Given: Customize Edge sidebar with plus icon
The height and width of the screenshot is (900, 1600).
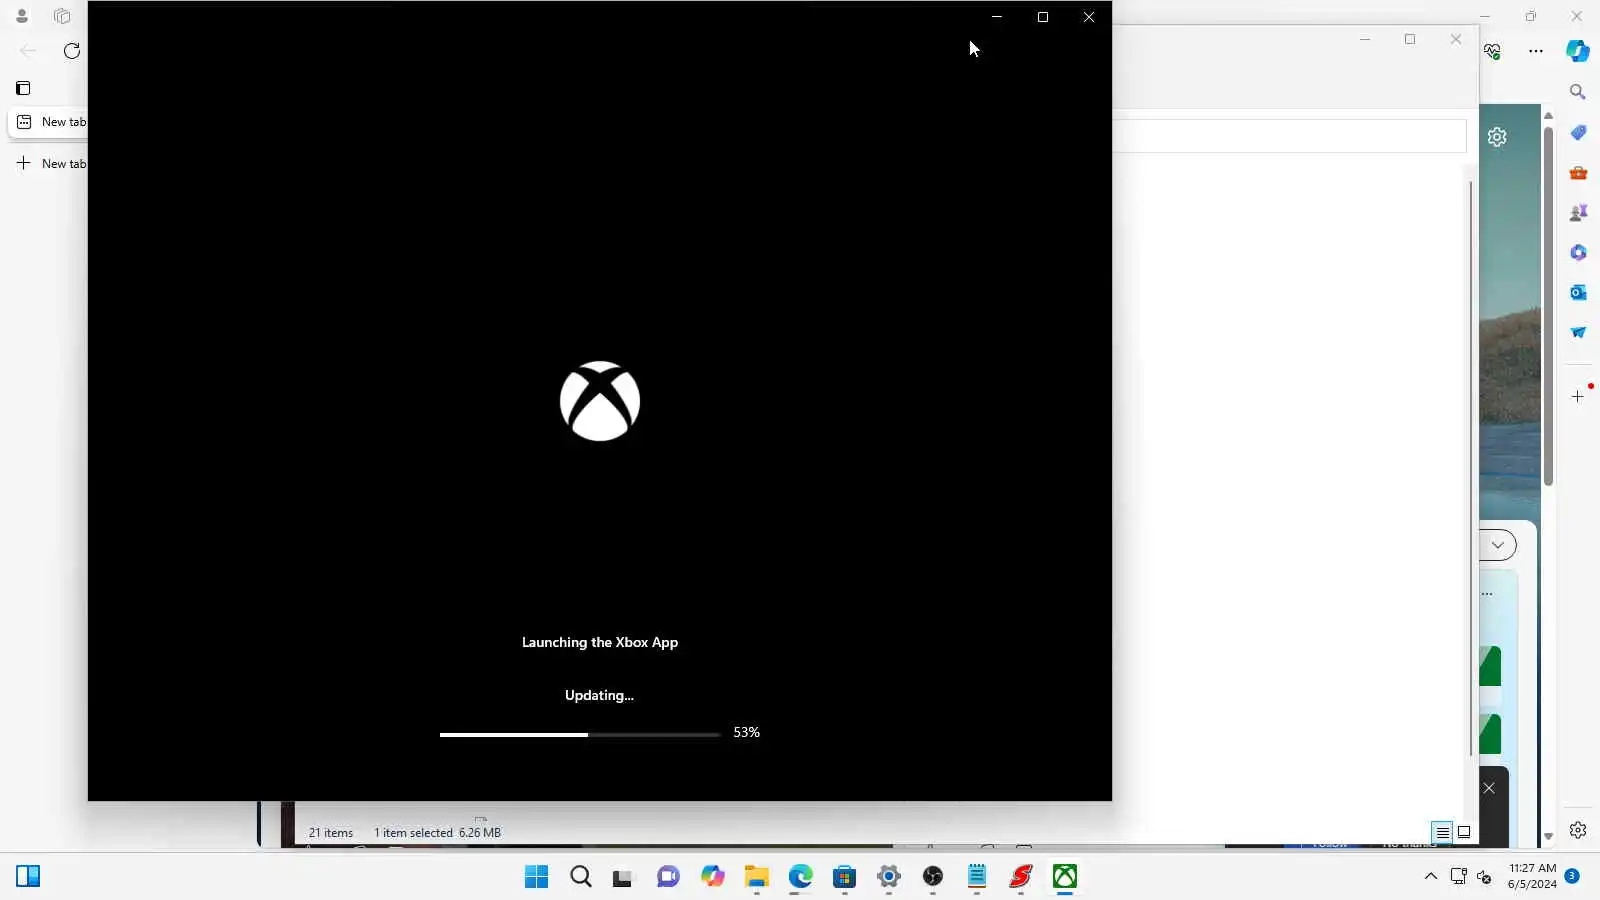Looking at the screenshot, I should click(x=1578, y=397).
